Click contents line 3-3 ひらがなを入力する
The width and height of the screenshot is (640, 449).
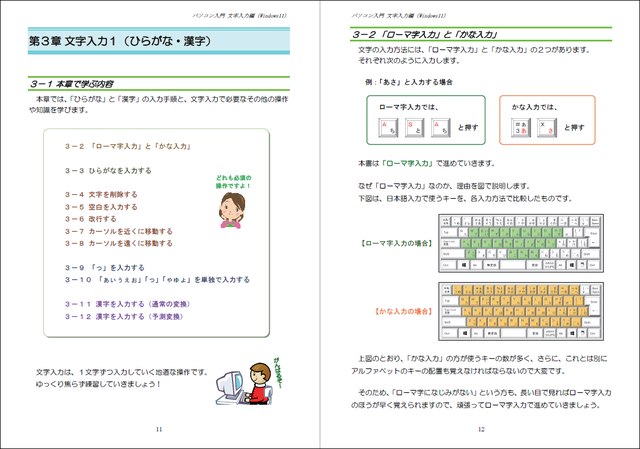108,171
